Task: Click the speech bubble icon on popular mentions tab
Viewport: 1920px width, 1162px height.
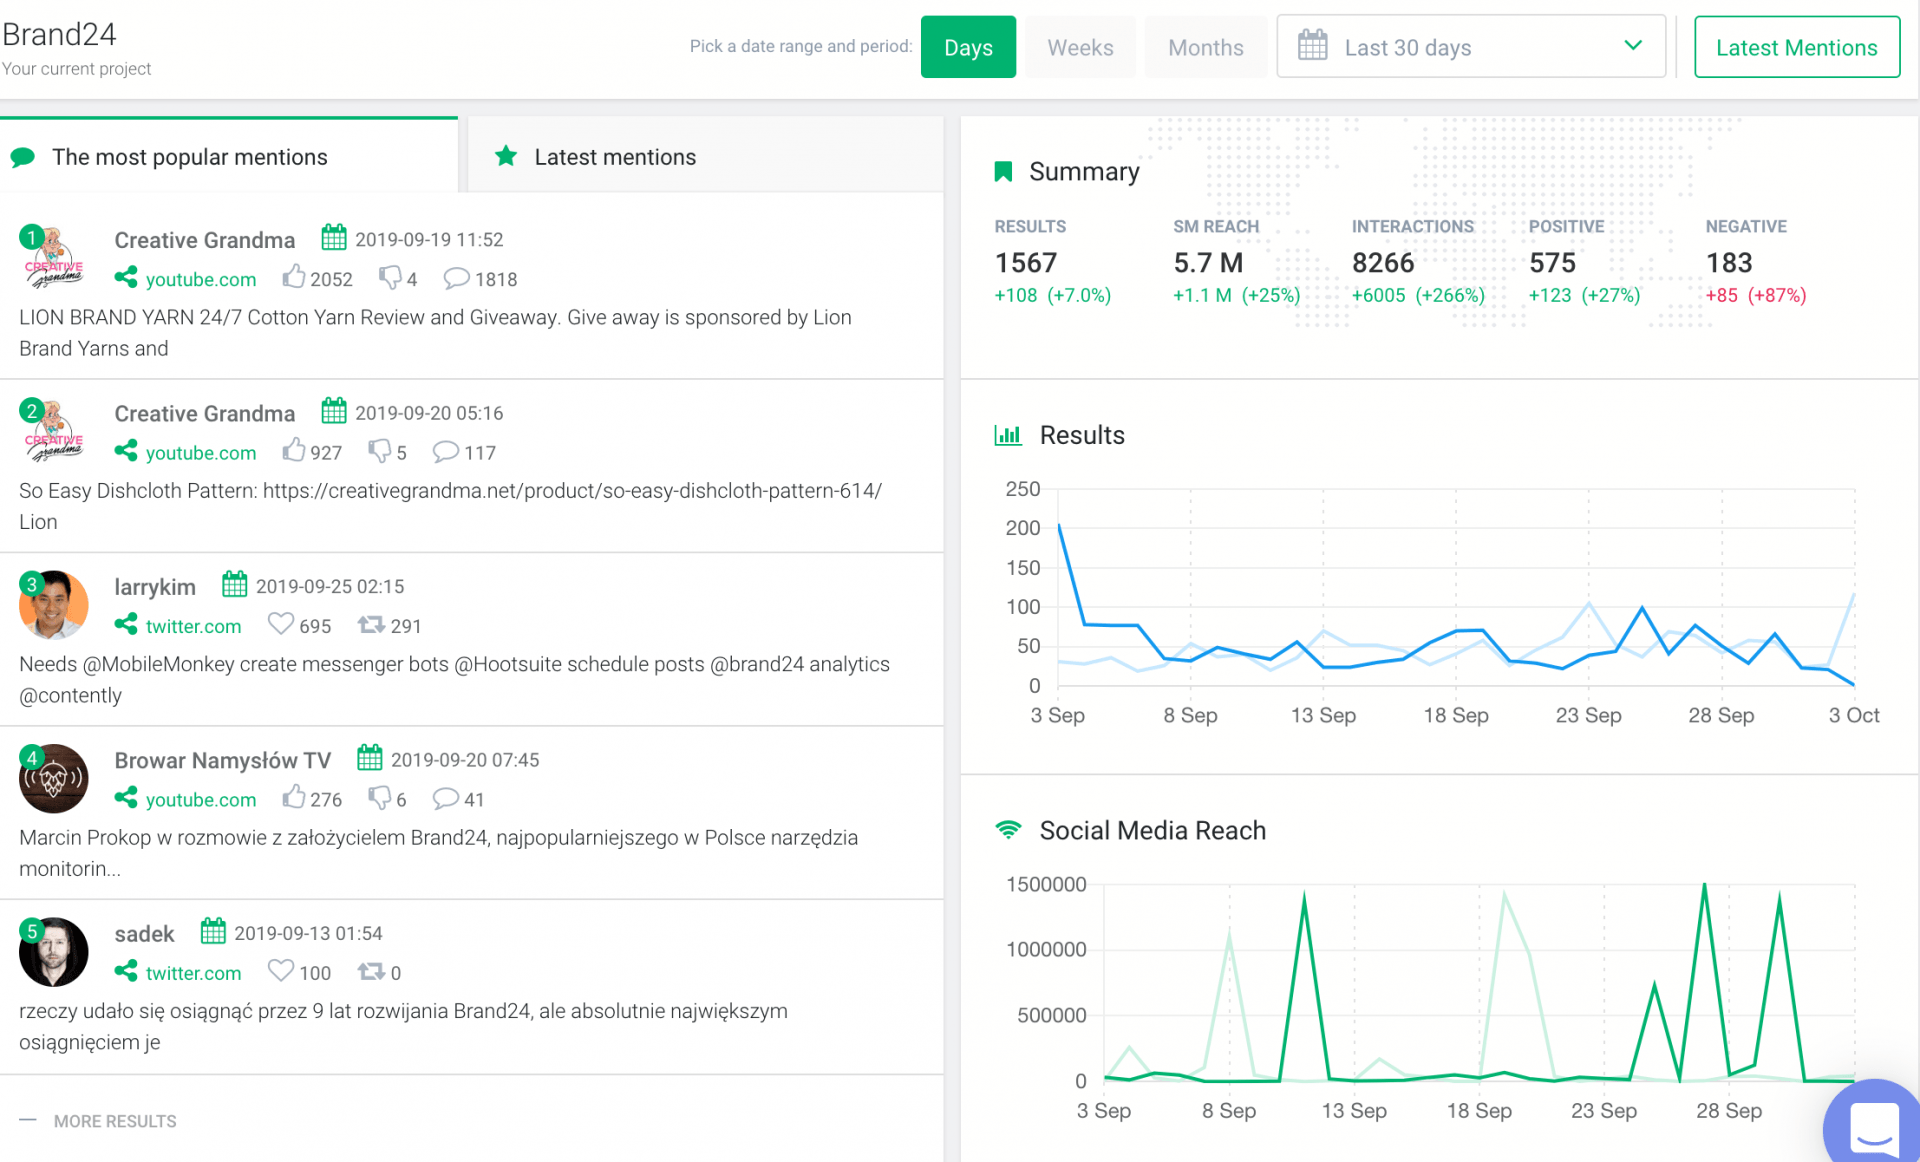Action: click(x=22, y=157)
